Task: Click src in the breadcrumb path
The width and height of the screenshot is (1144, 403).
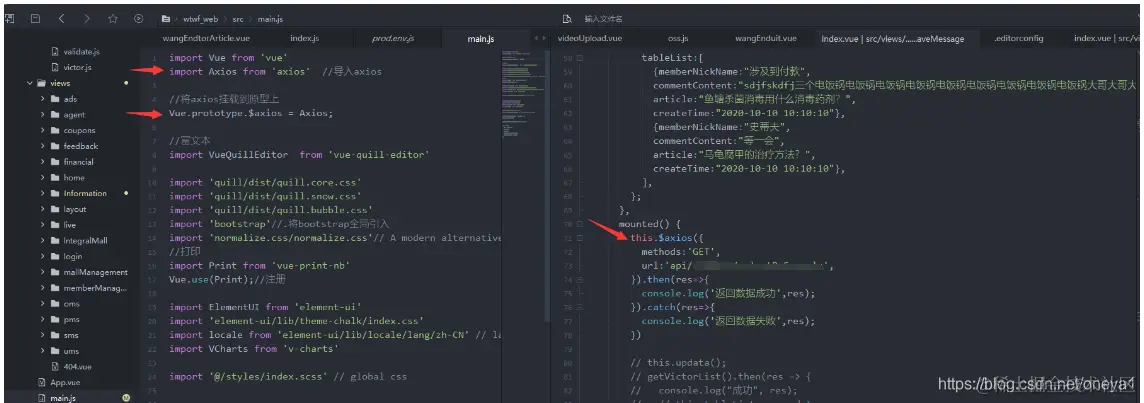Action: (x=238, y=18)
